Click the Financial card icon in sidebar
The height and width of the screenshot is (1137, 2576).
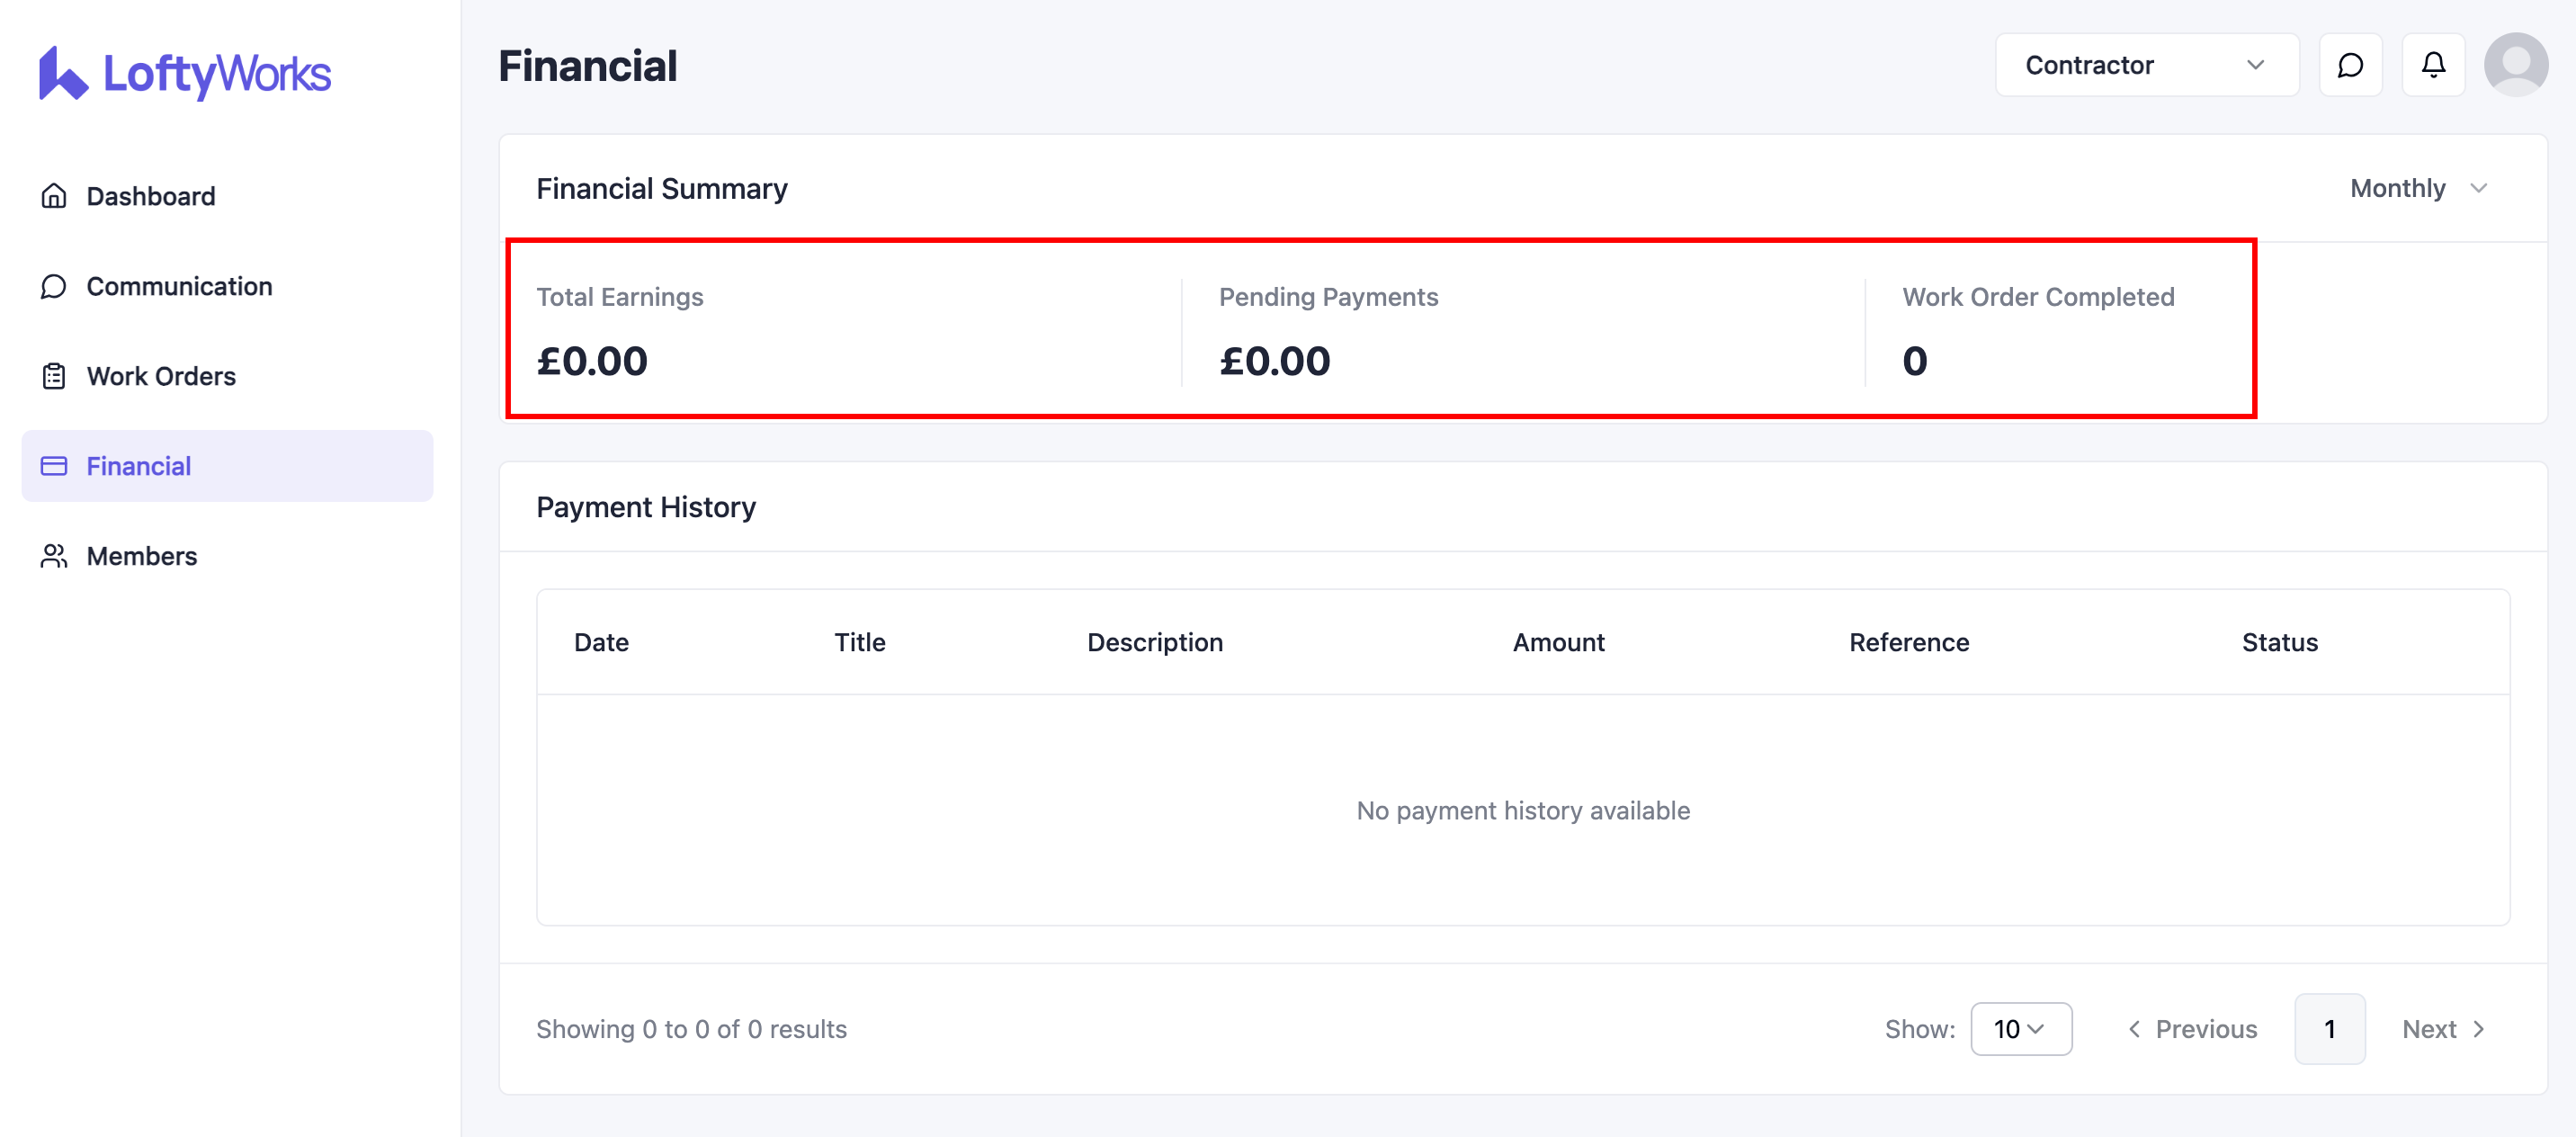tap(54, 466)
